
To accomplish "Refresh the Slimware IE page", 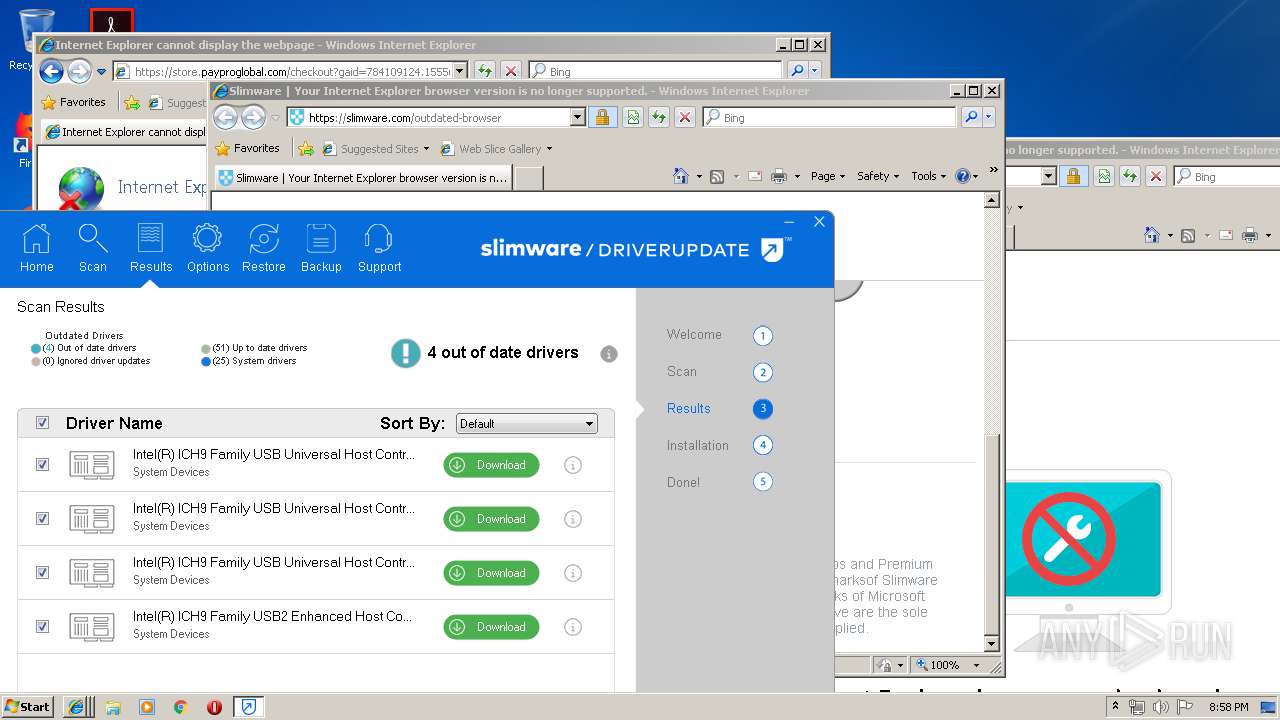I will click(658, 118).
